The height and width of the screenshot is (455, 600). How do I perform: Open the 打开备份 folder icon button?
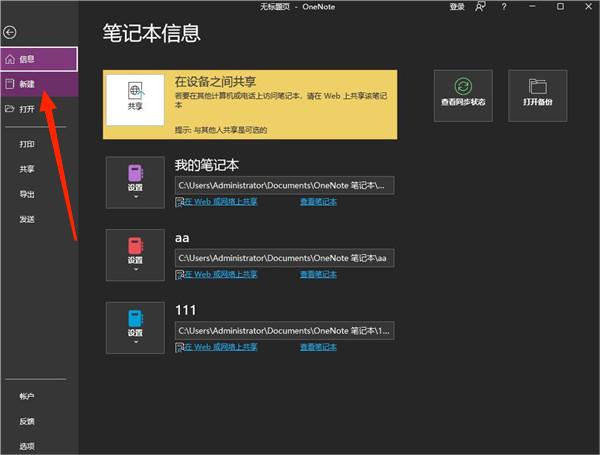pyautogui.click(x=538, y=96)
